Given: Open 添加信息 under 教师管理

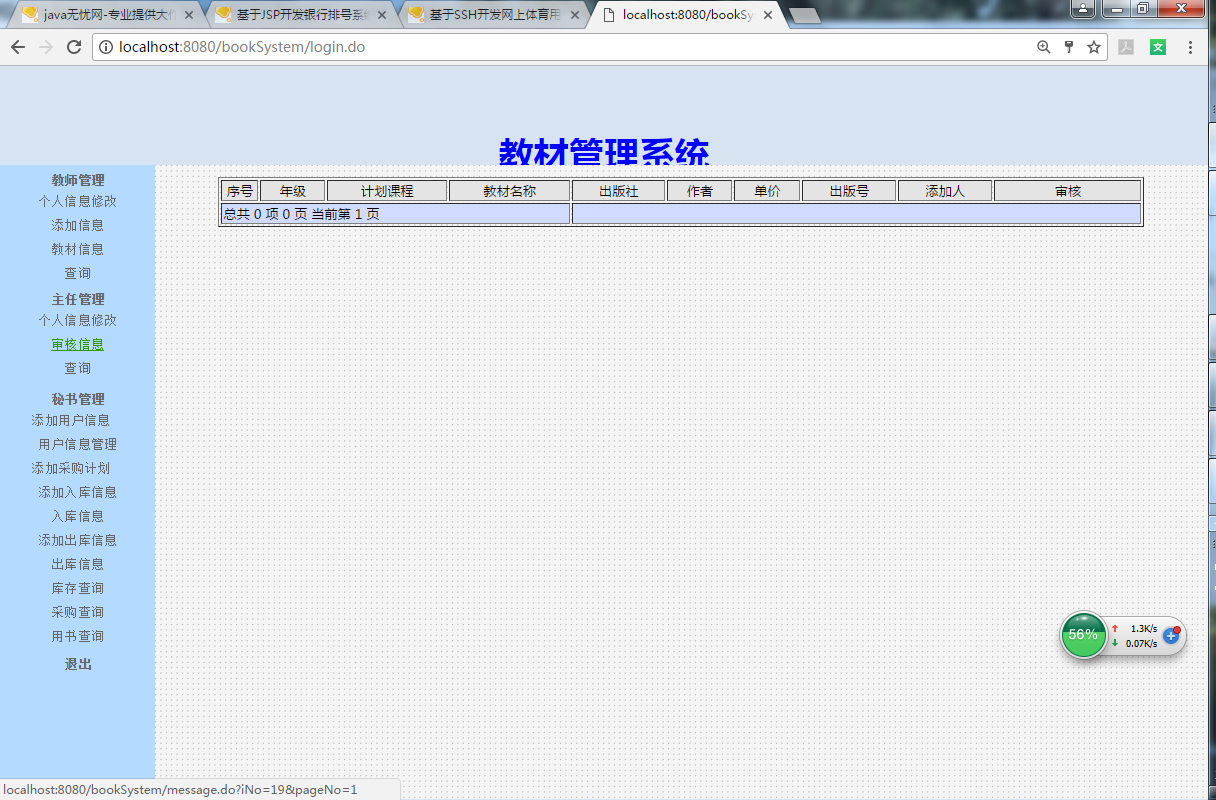Looking at the screenshot, I should (x=78, y=225).
